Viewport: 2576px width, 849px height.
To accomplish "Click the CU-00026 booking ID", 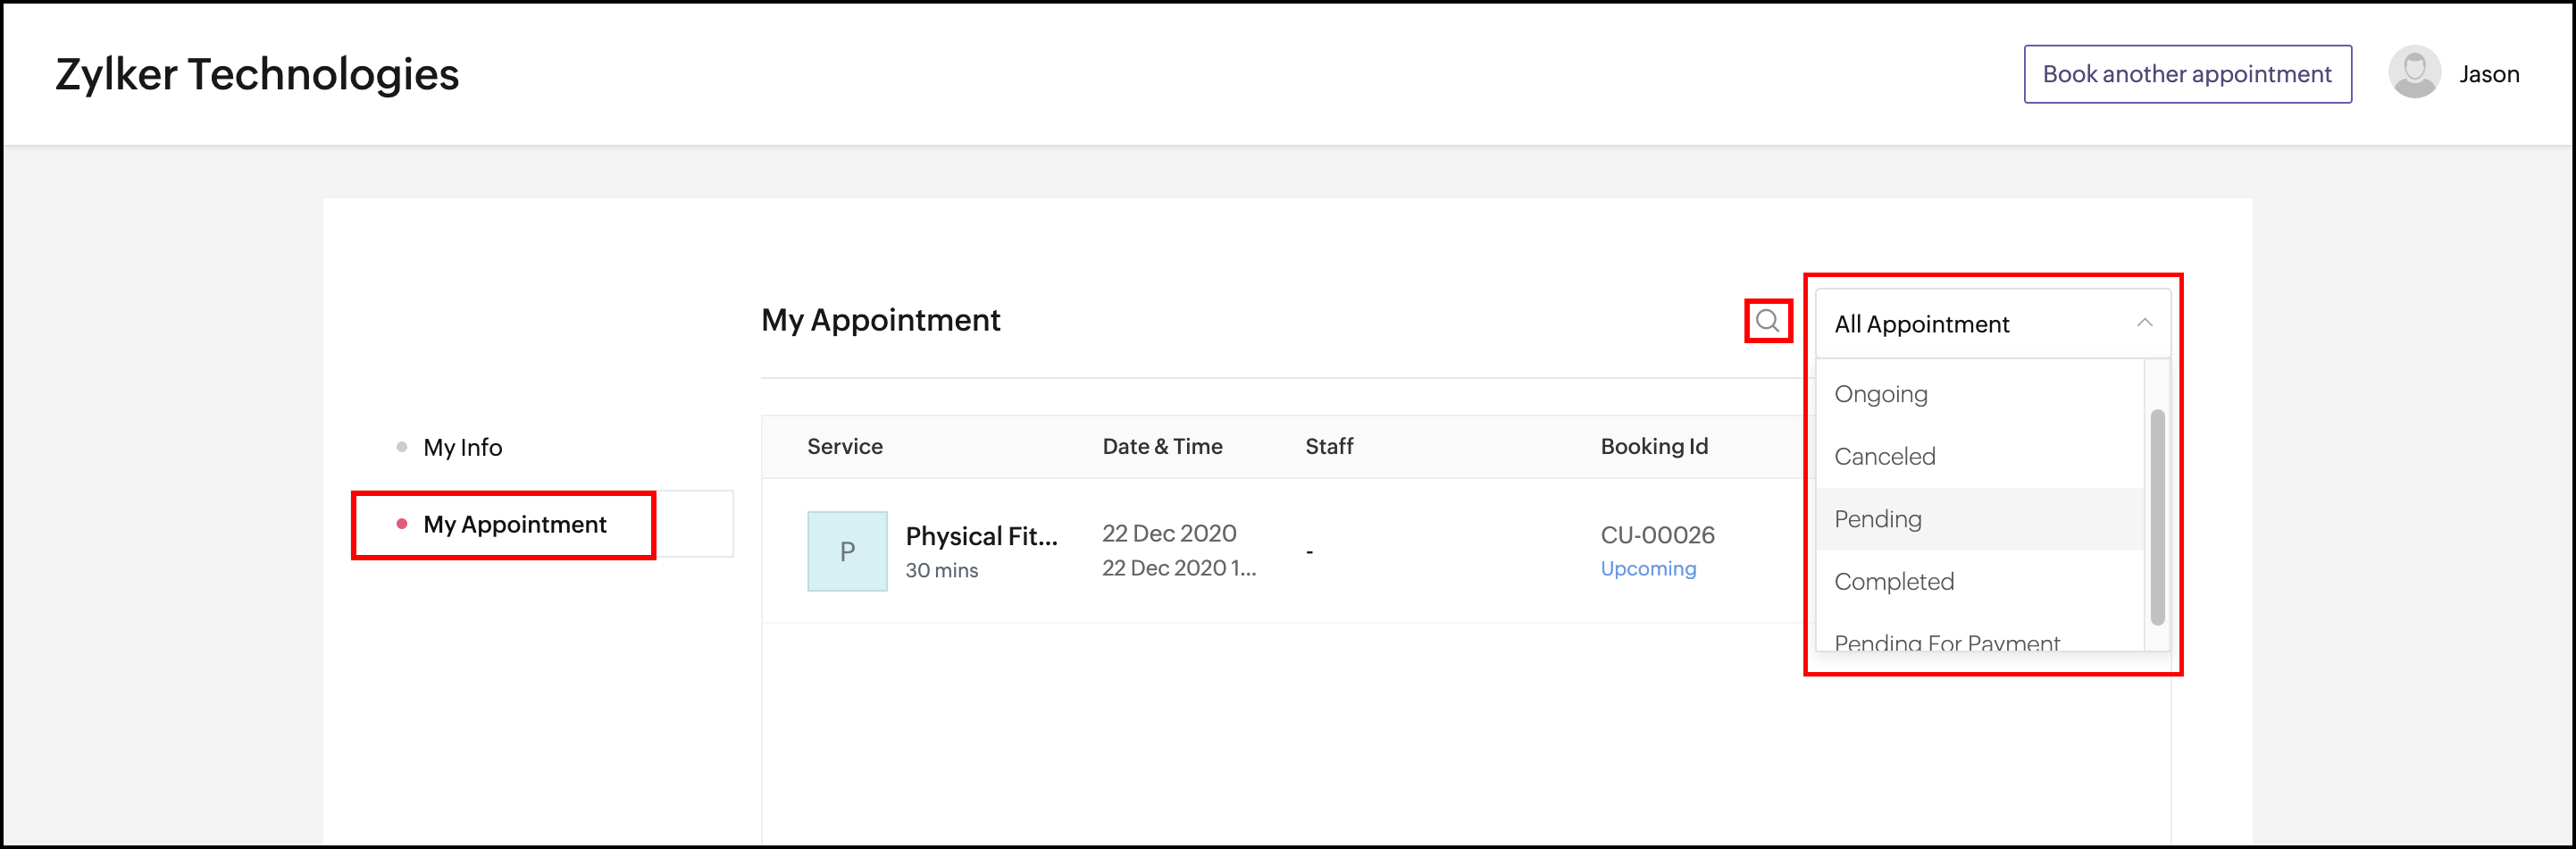I will tap(1656, 535).
